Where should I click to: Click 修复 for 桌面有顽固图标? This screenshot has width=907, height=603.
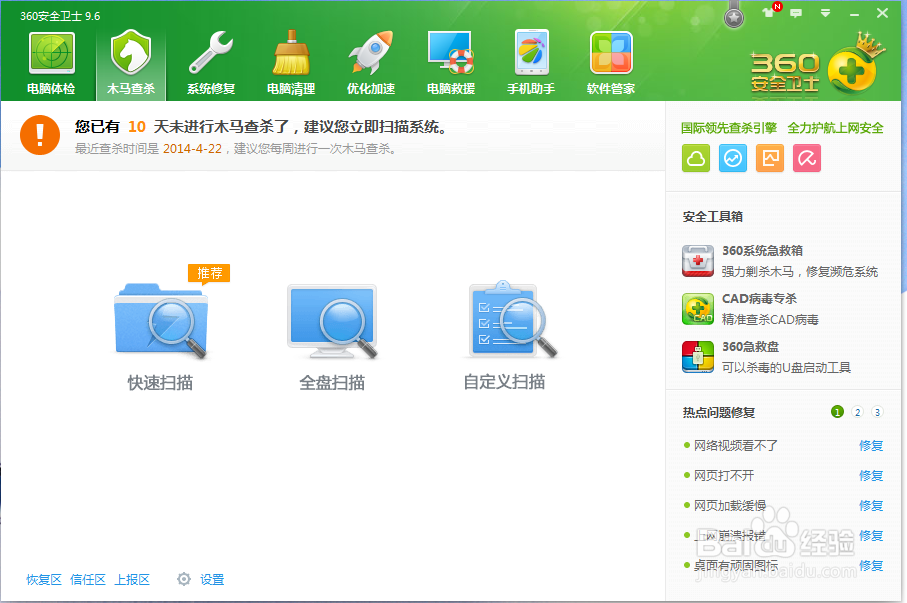pos(871,565)
